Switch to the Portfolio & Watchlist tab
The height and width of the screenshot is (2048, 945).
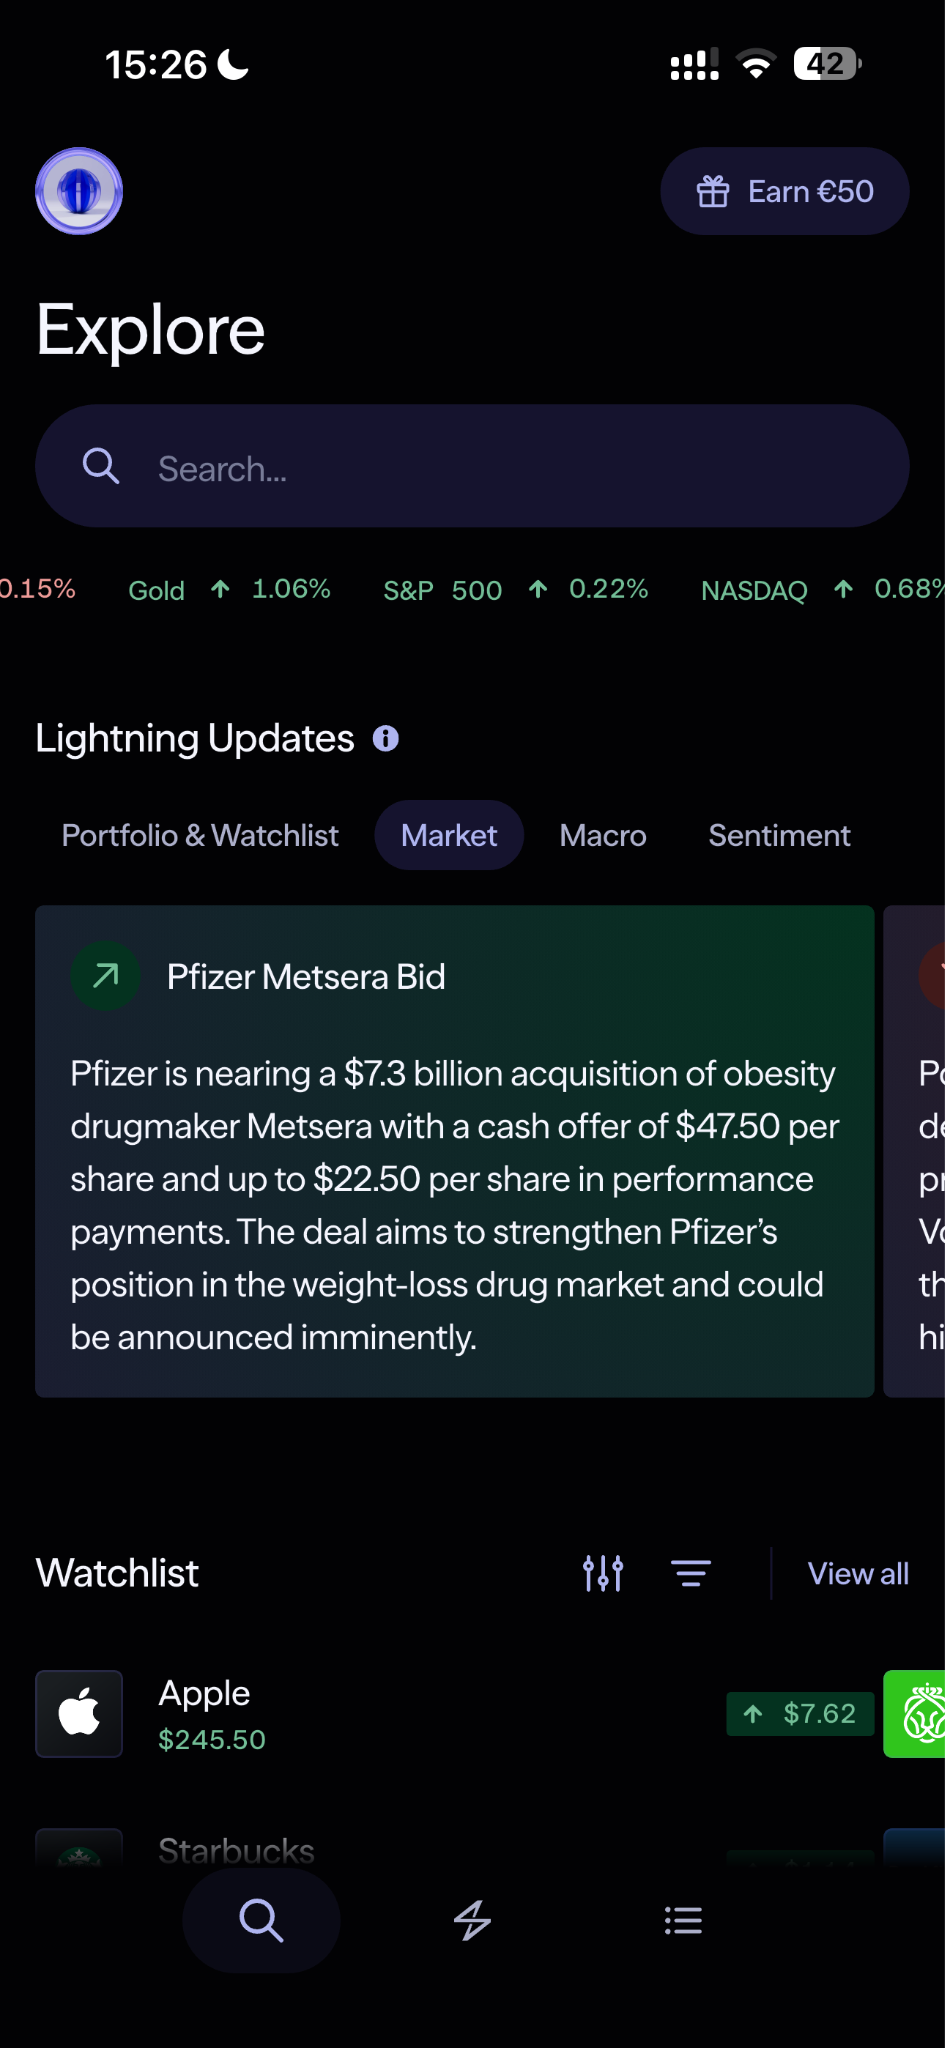(199, 835)
